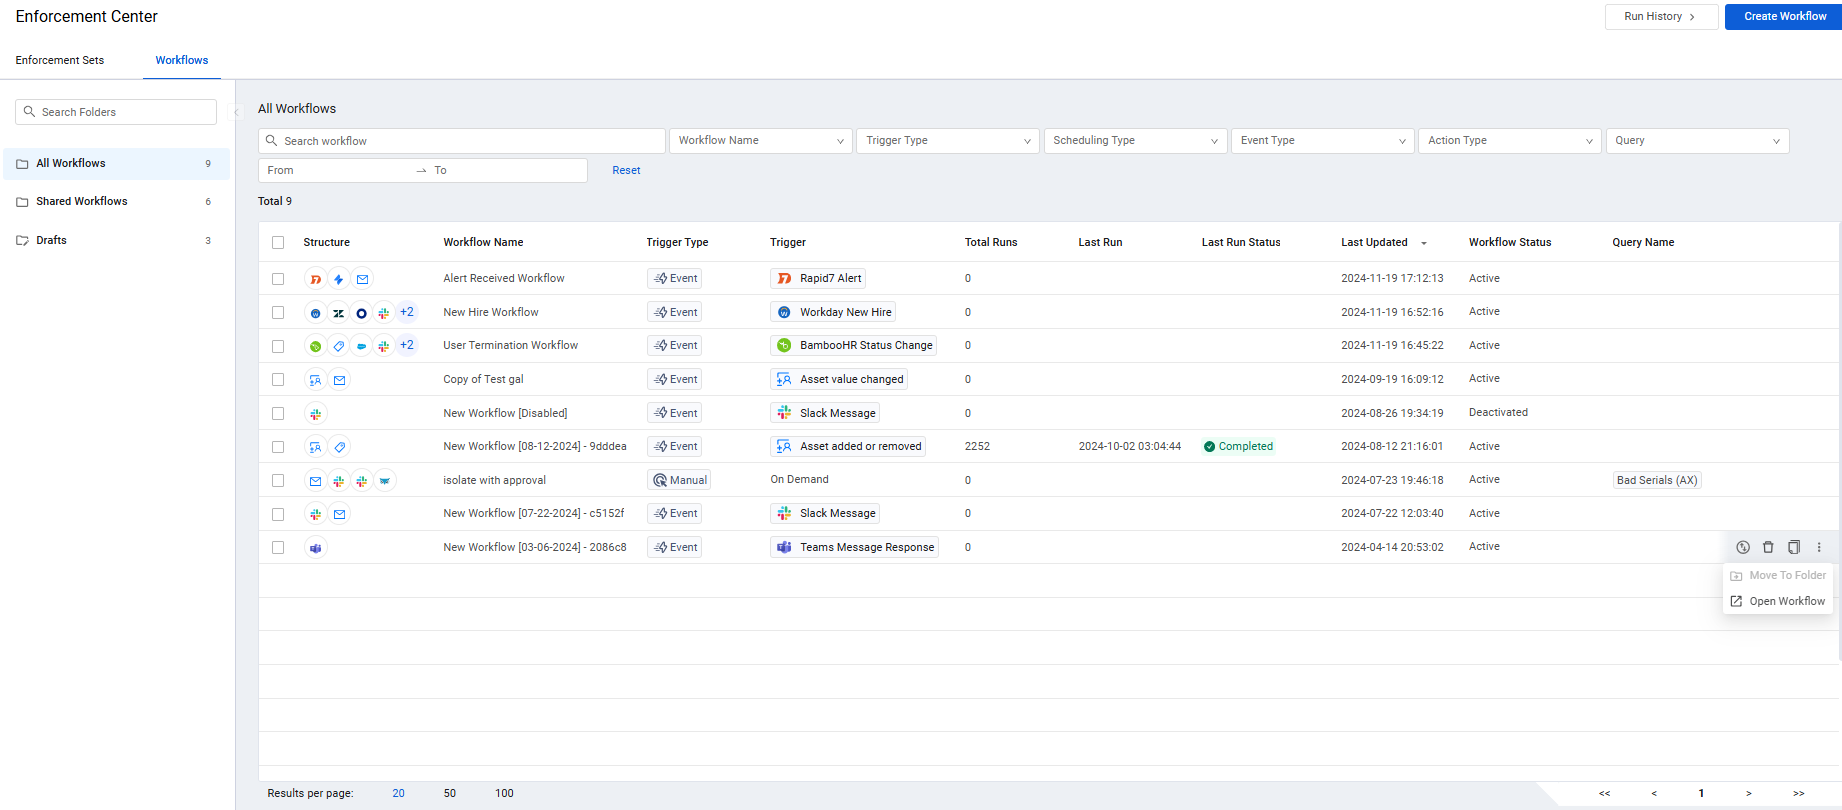This screenshot has height=810, width=1842.
Task: Choose Open Workflow from the context menu
Action: click(x=1778, y=601)
